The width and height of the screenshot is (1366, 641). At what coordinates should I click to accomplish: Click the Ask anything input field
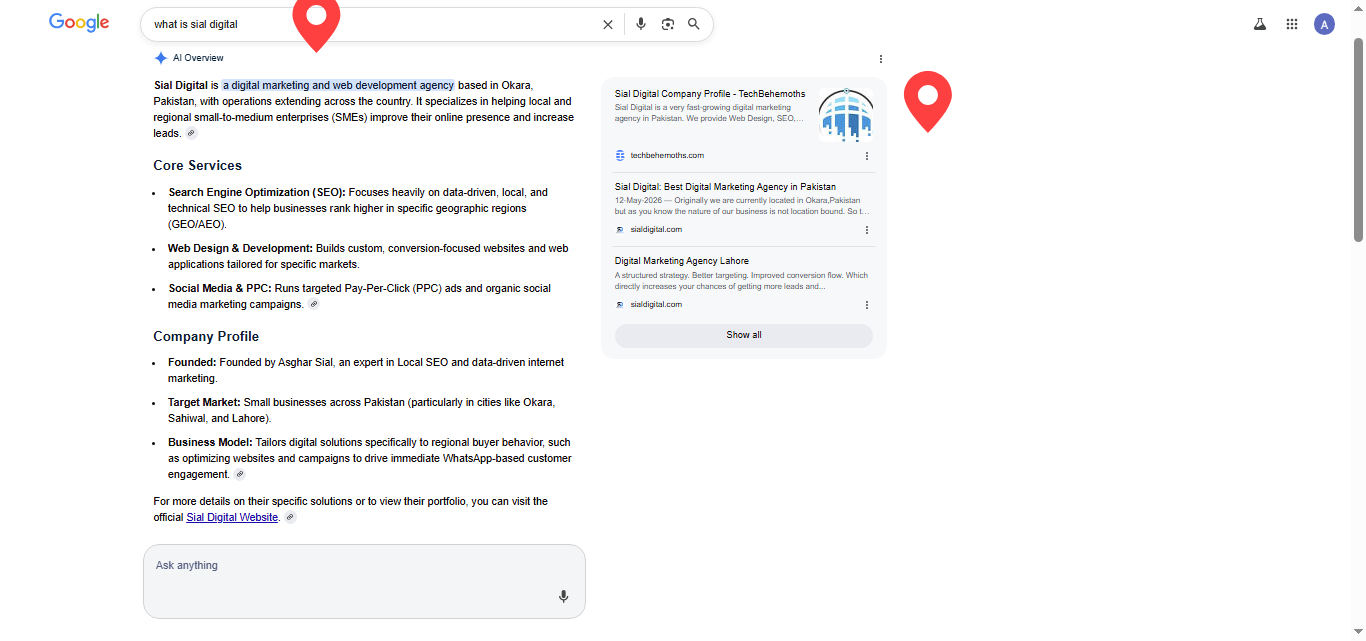click(x=364, y=581)
